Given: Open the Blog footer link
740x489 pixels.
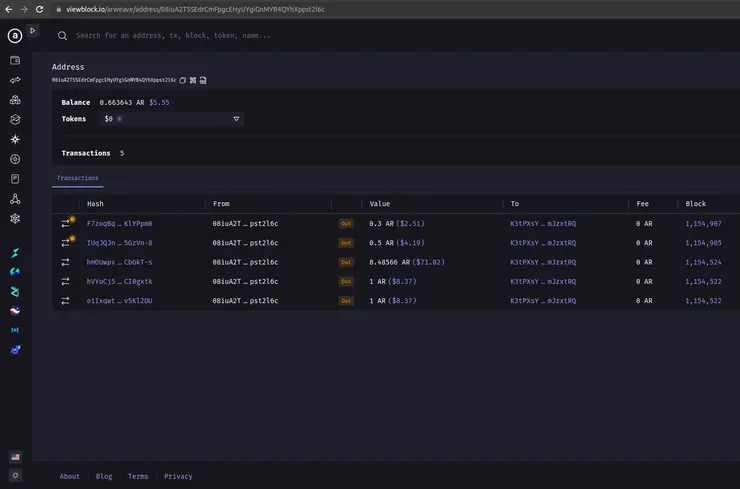Looking at the screenshot, I should pyautogui.click(x=104, y=476).
